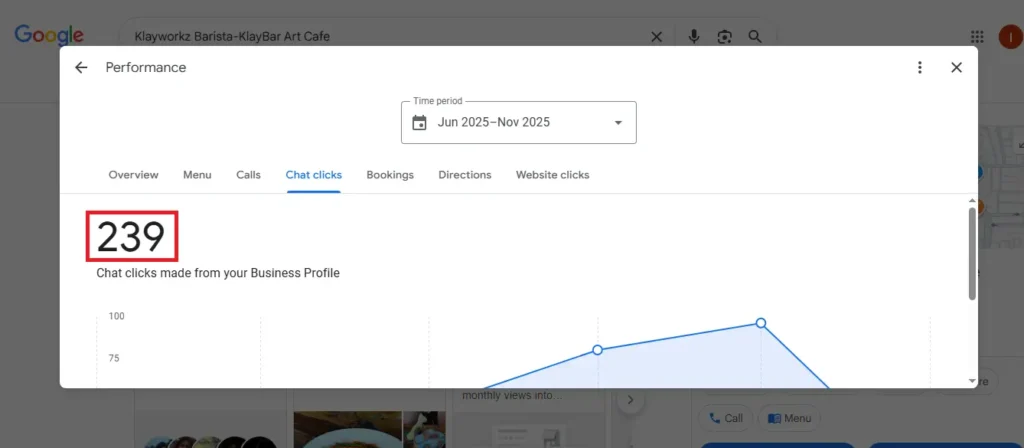Click the lower chart data point
The image size is (1024, 448).
[597, 350]
